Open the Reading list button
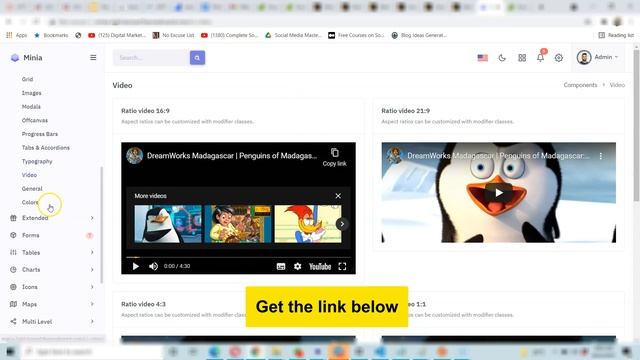 pos(616,35)
